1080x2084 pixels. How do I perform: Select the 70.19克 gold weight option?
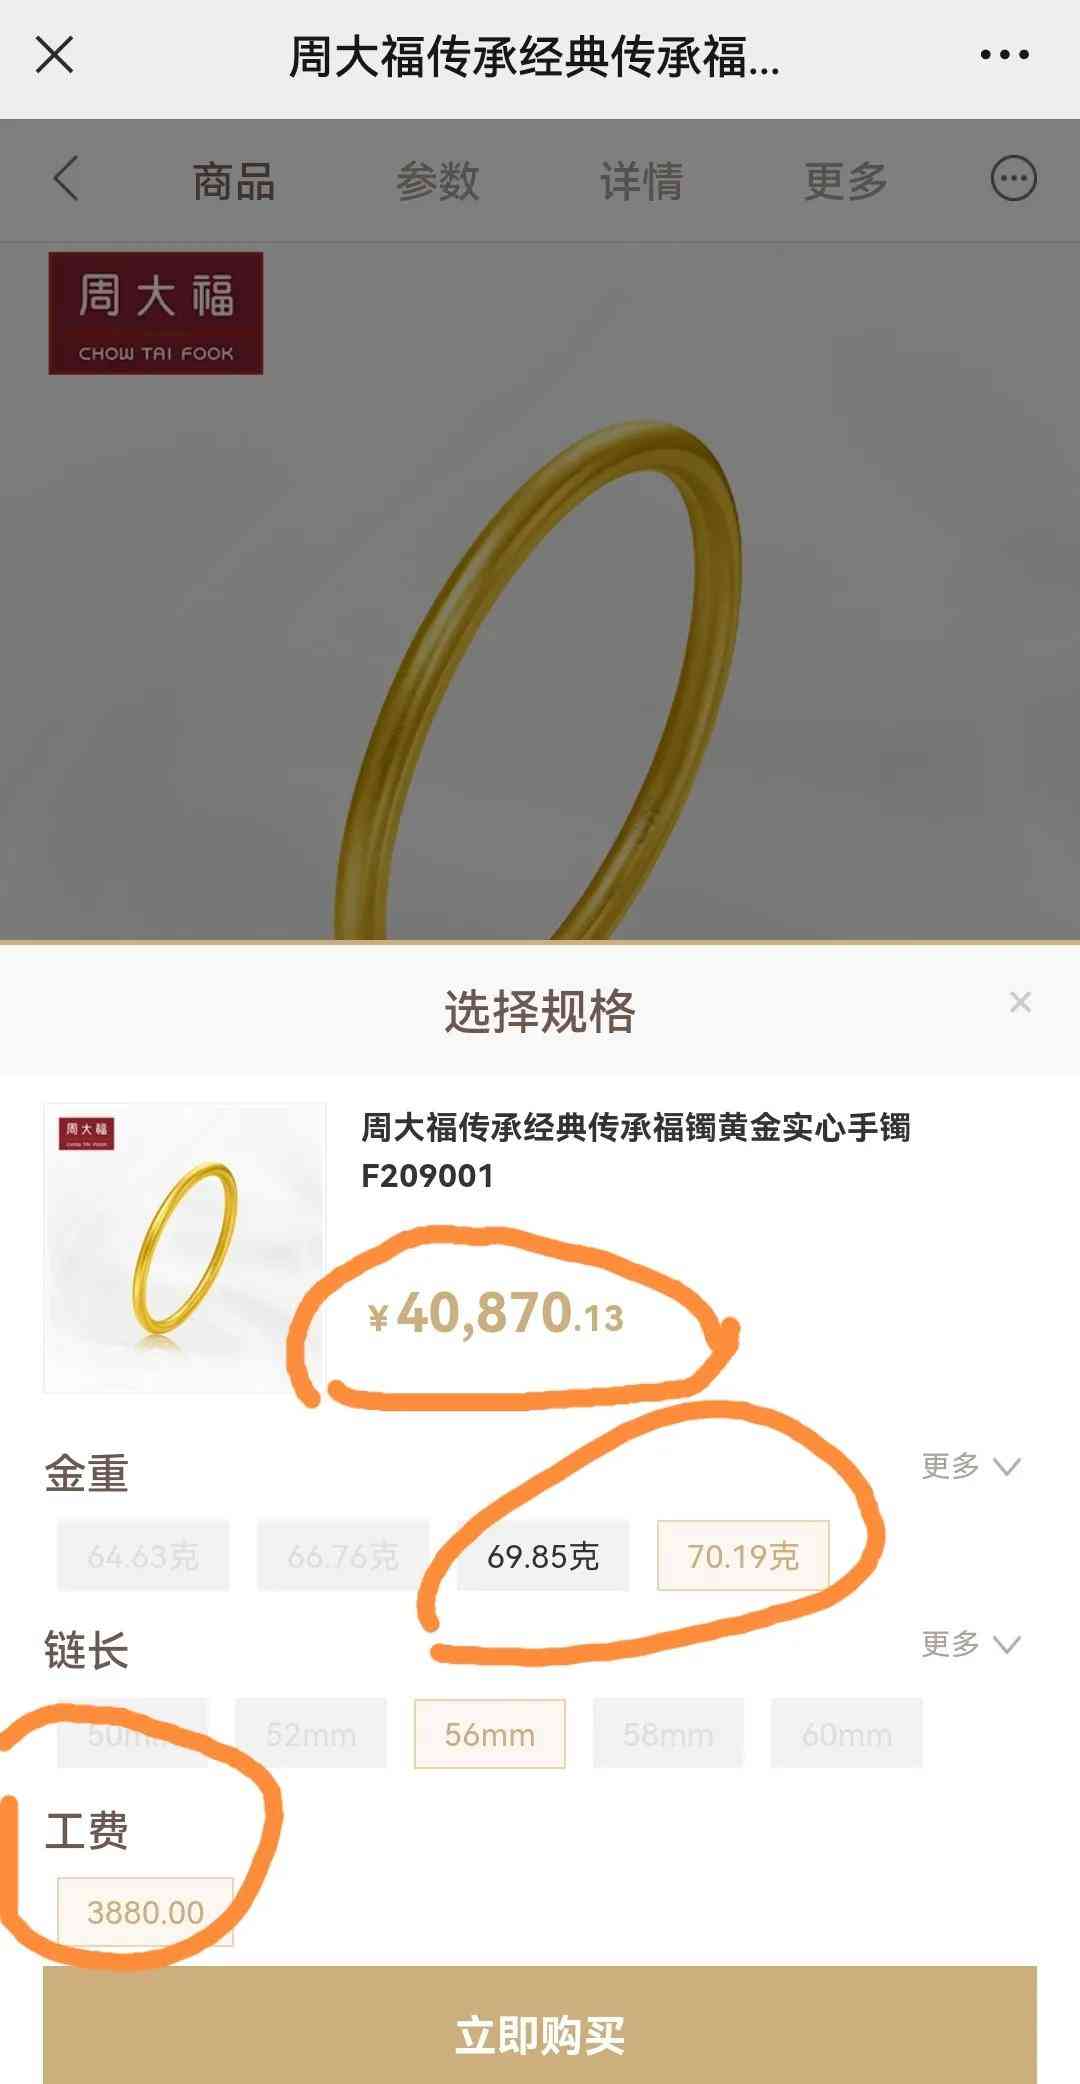pos(743,1556)
